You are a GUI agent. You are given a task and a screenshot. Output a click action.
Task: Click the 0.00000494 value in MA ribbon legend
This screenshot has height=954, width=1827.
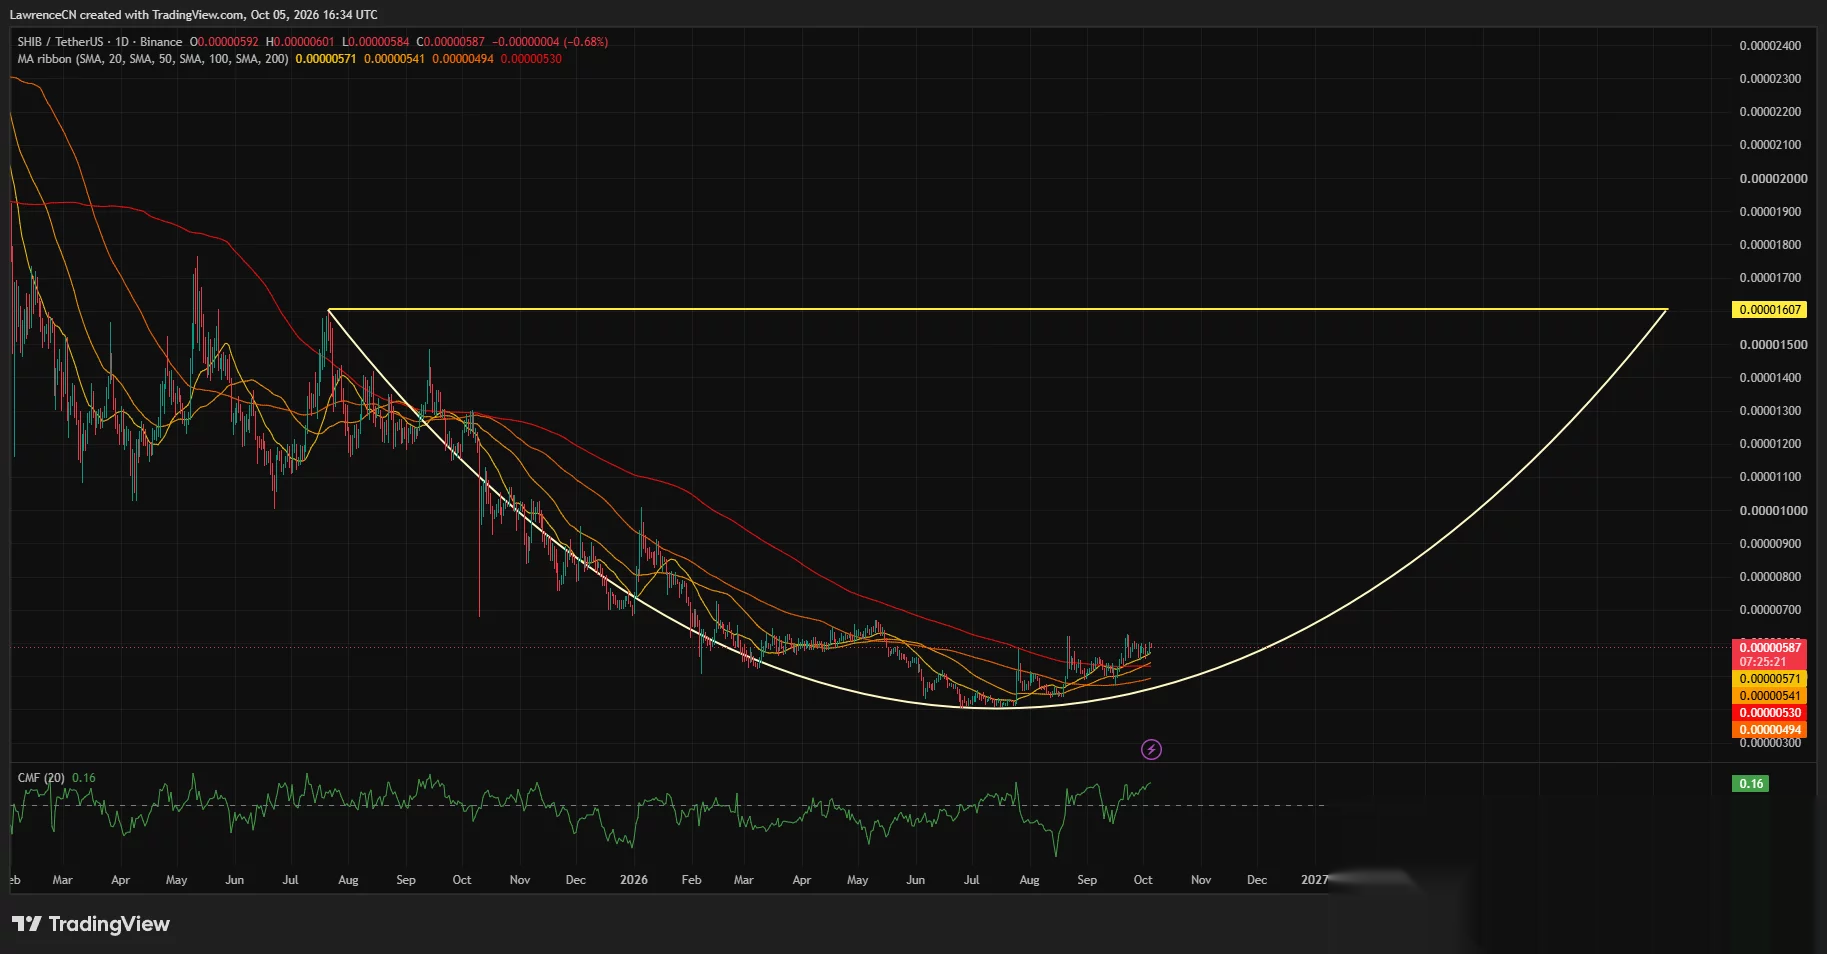pos(463,59)
